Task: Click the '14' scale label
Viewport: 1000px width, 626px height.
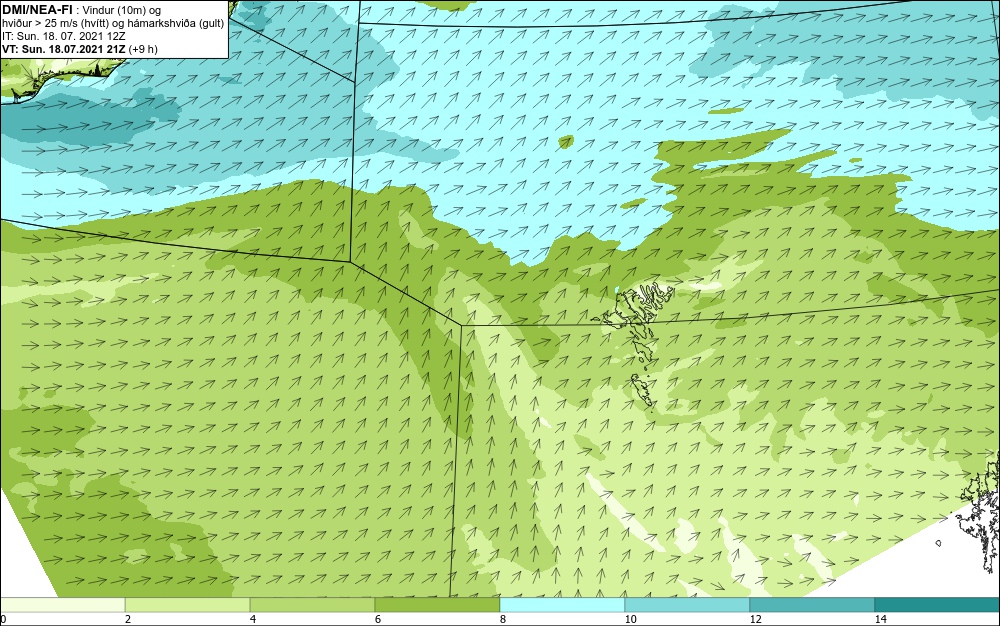Action: click(x=881, y=619)
